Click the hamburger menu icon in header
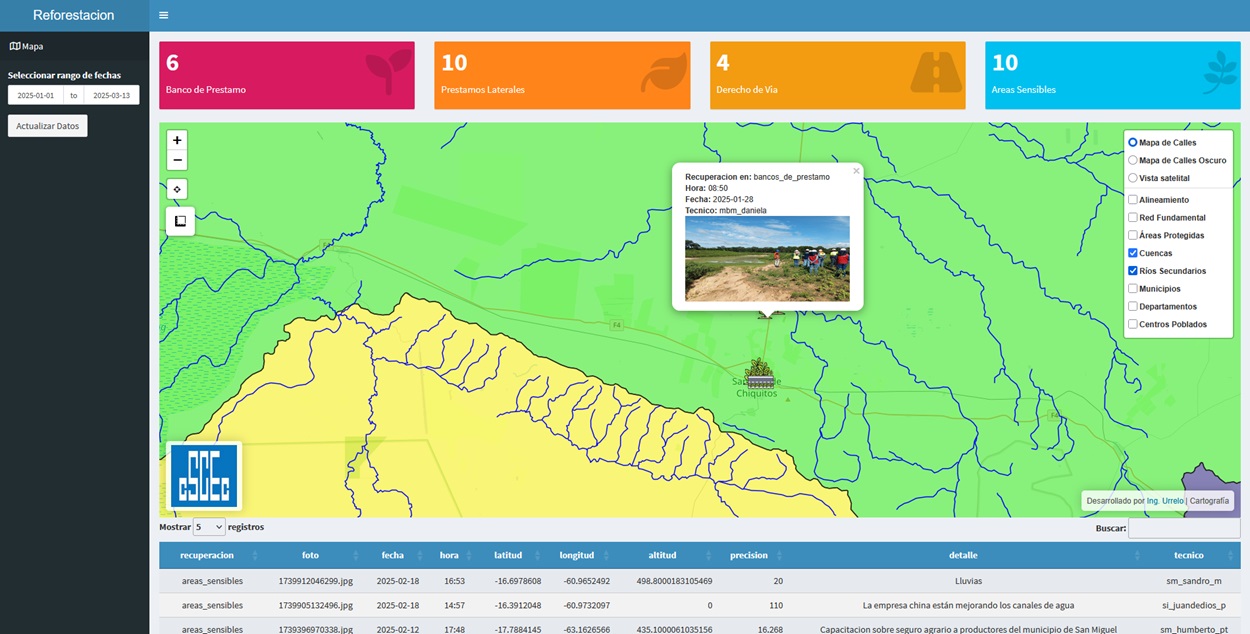The height and width of the screenshot is (634, 1250). [164, 15]
